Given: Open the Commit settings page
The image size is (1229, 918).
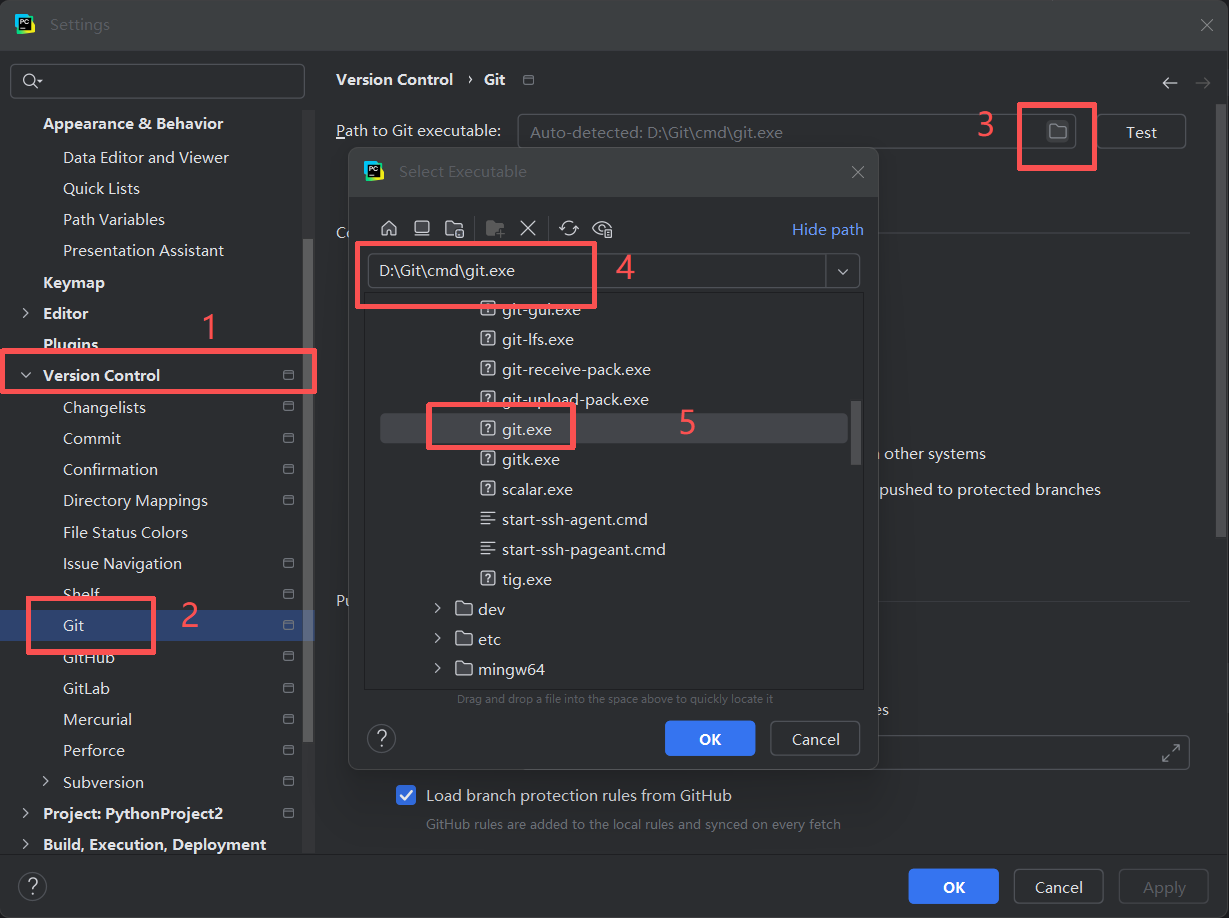Looking at the screenshot, I should click(92, 438).
